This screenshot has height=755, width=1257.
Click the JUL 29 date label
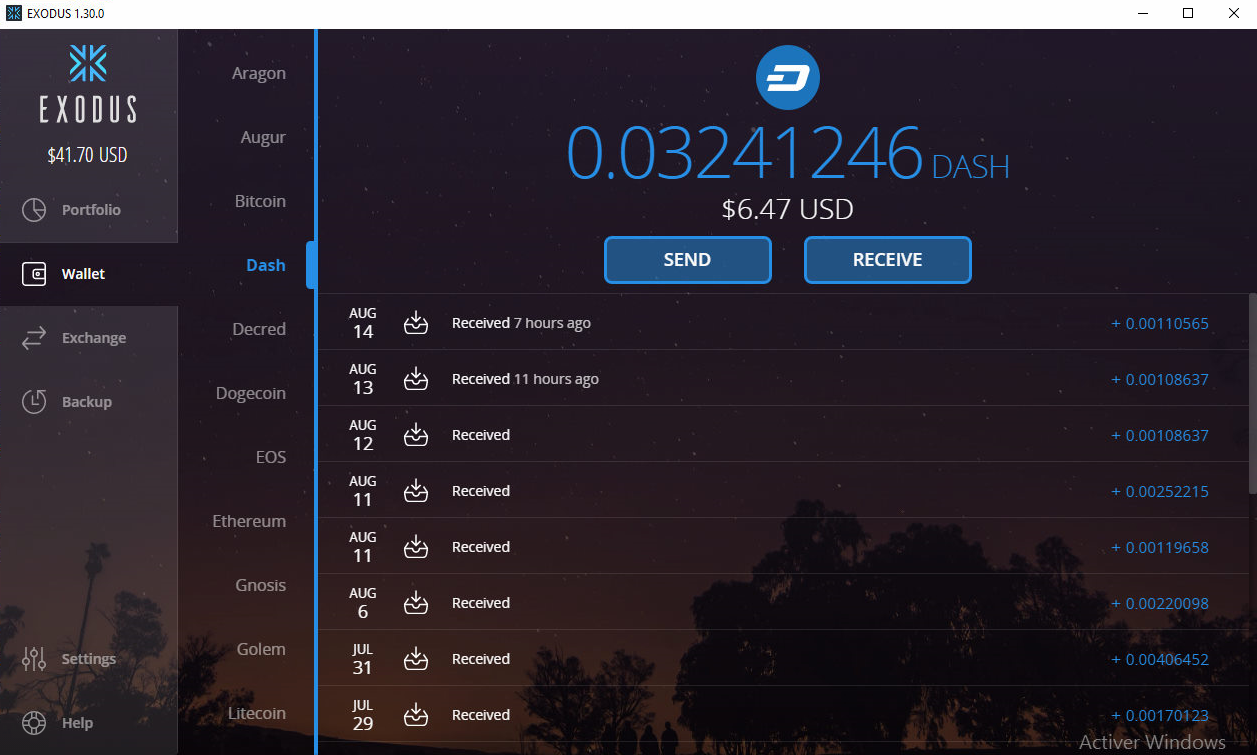click(363, 715)
